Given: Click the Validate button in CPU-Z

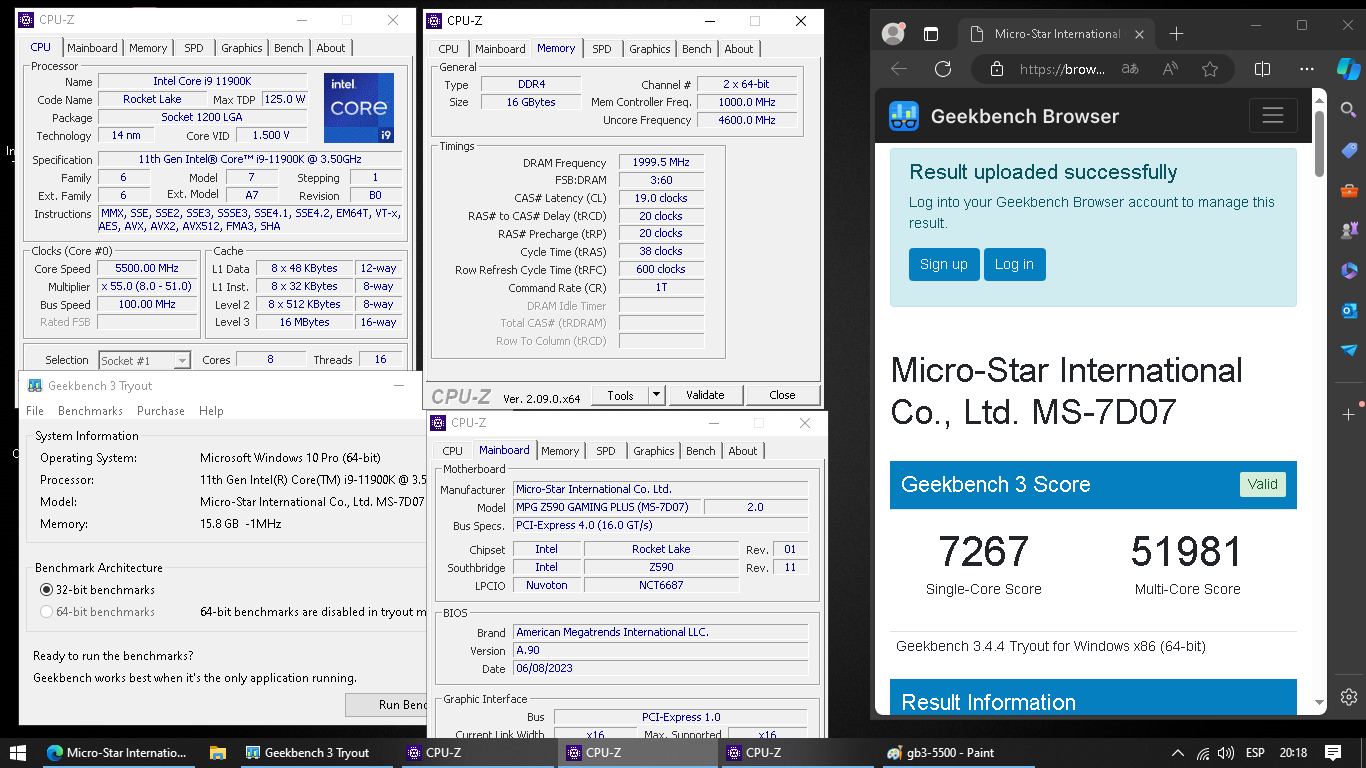Looking at the screenshot, I should [705, 395].
